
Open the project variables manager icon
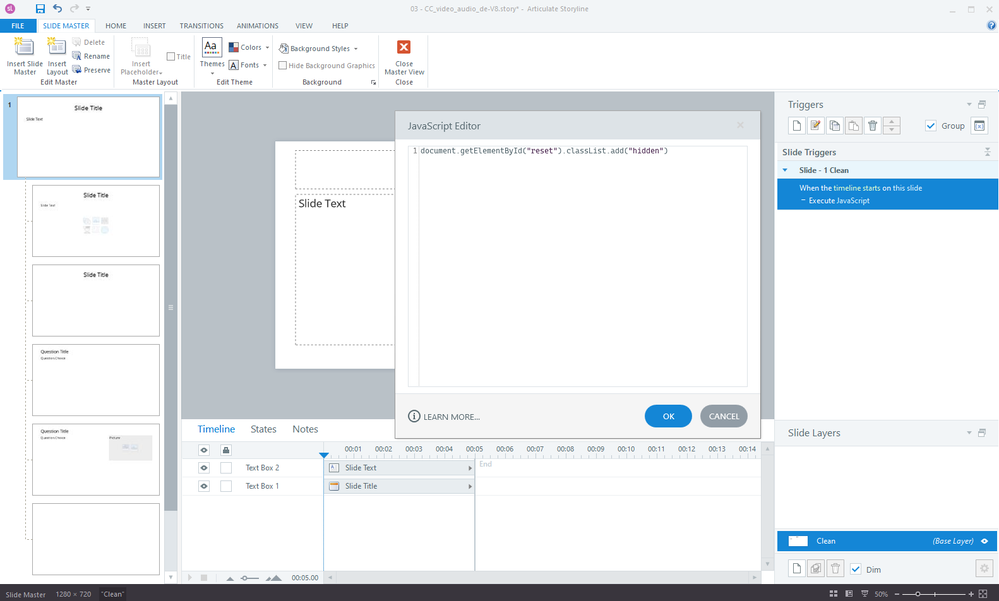point(978,125)
